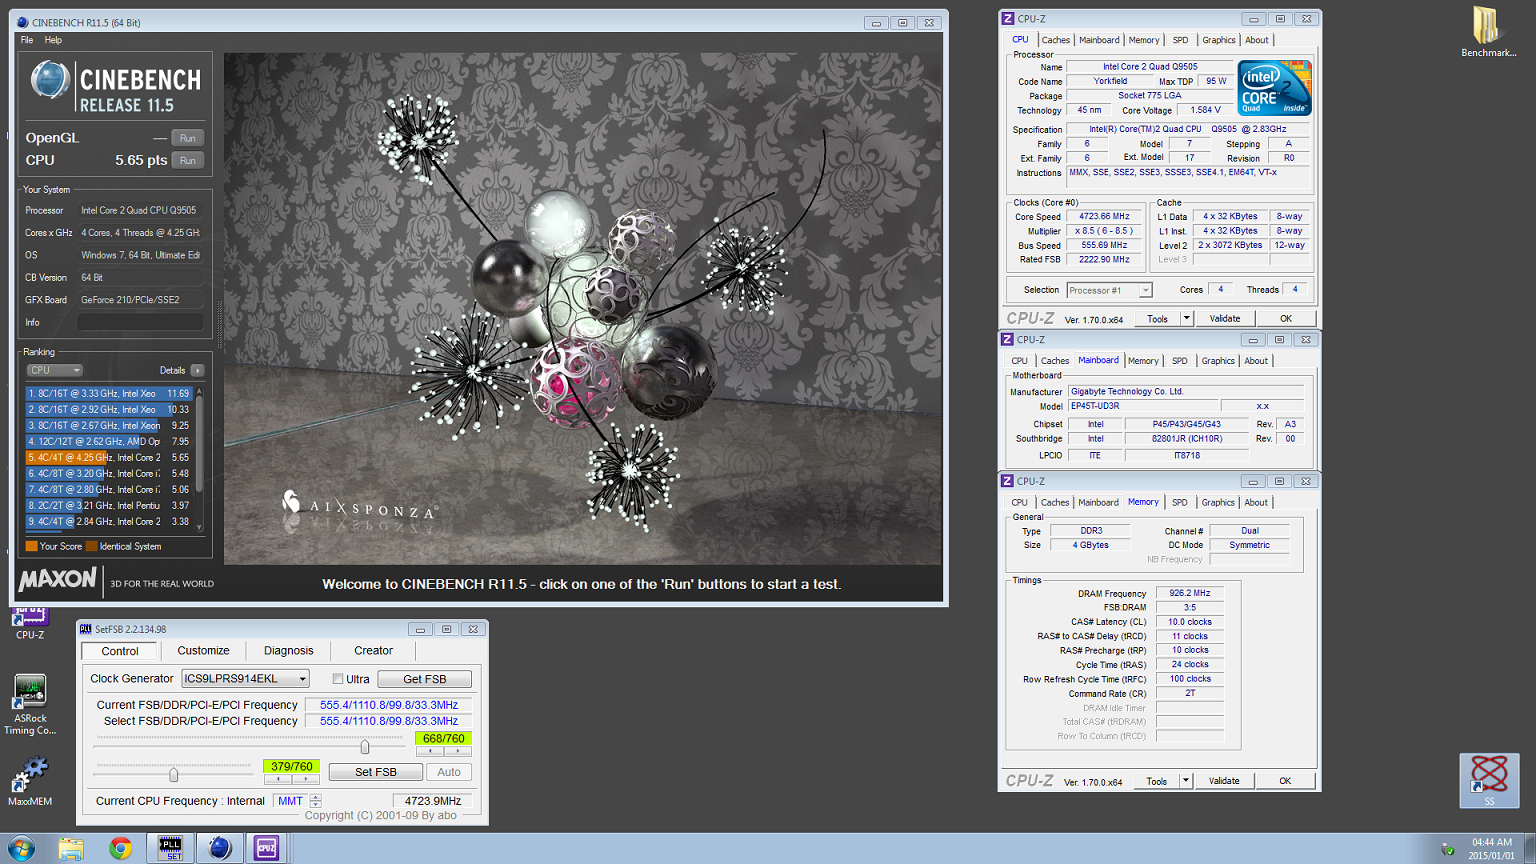Click Tools button in the CPU-Z CPU window
Viewport: 1536px width, 864px height.
click(1157, 319)
